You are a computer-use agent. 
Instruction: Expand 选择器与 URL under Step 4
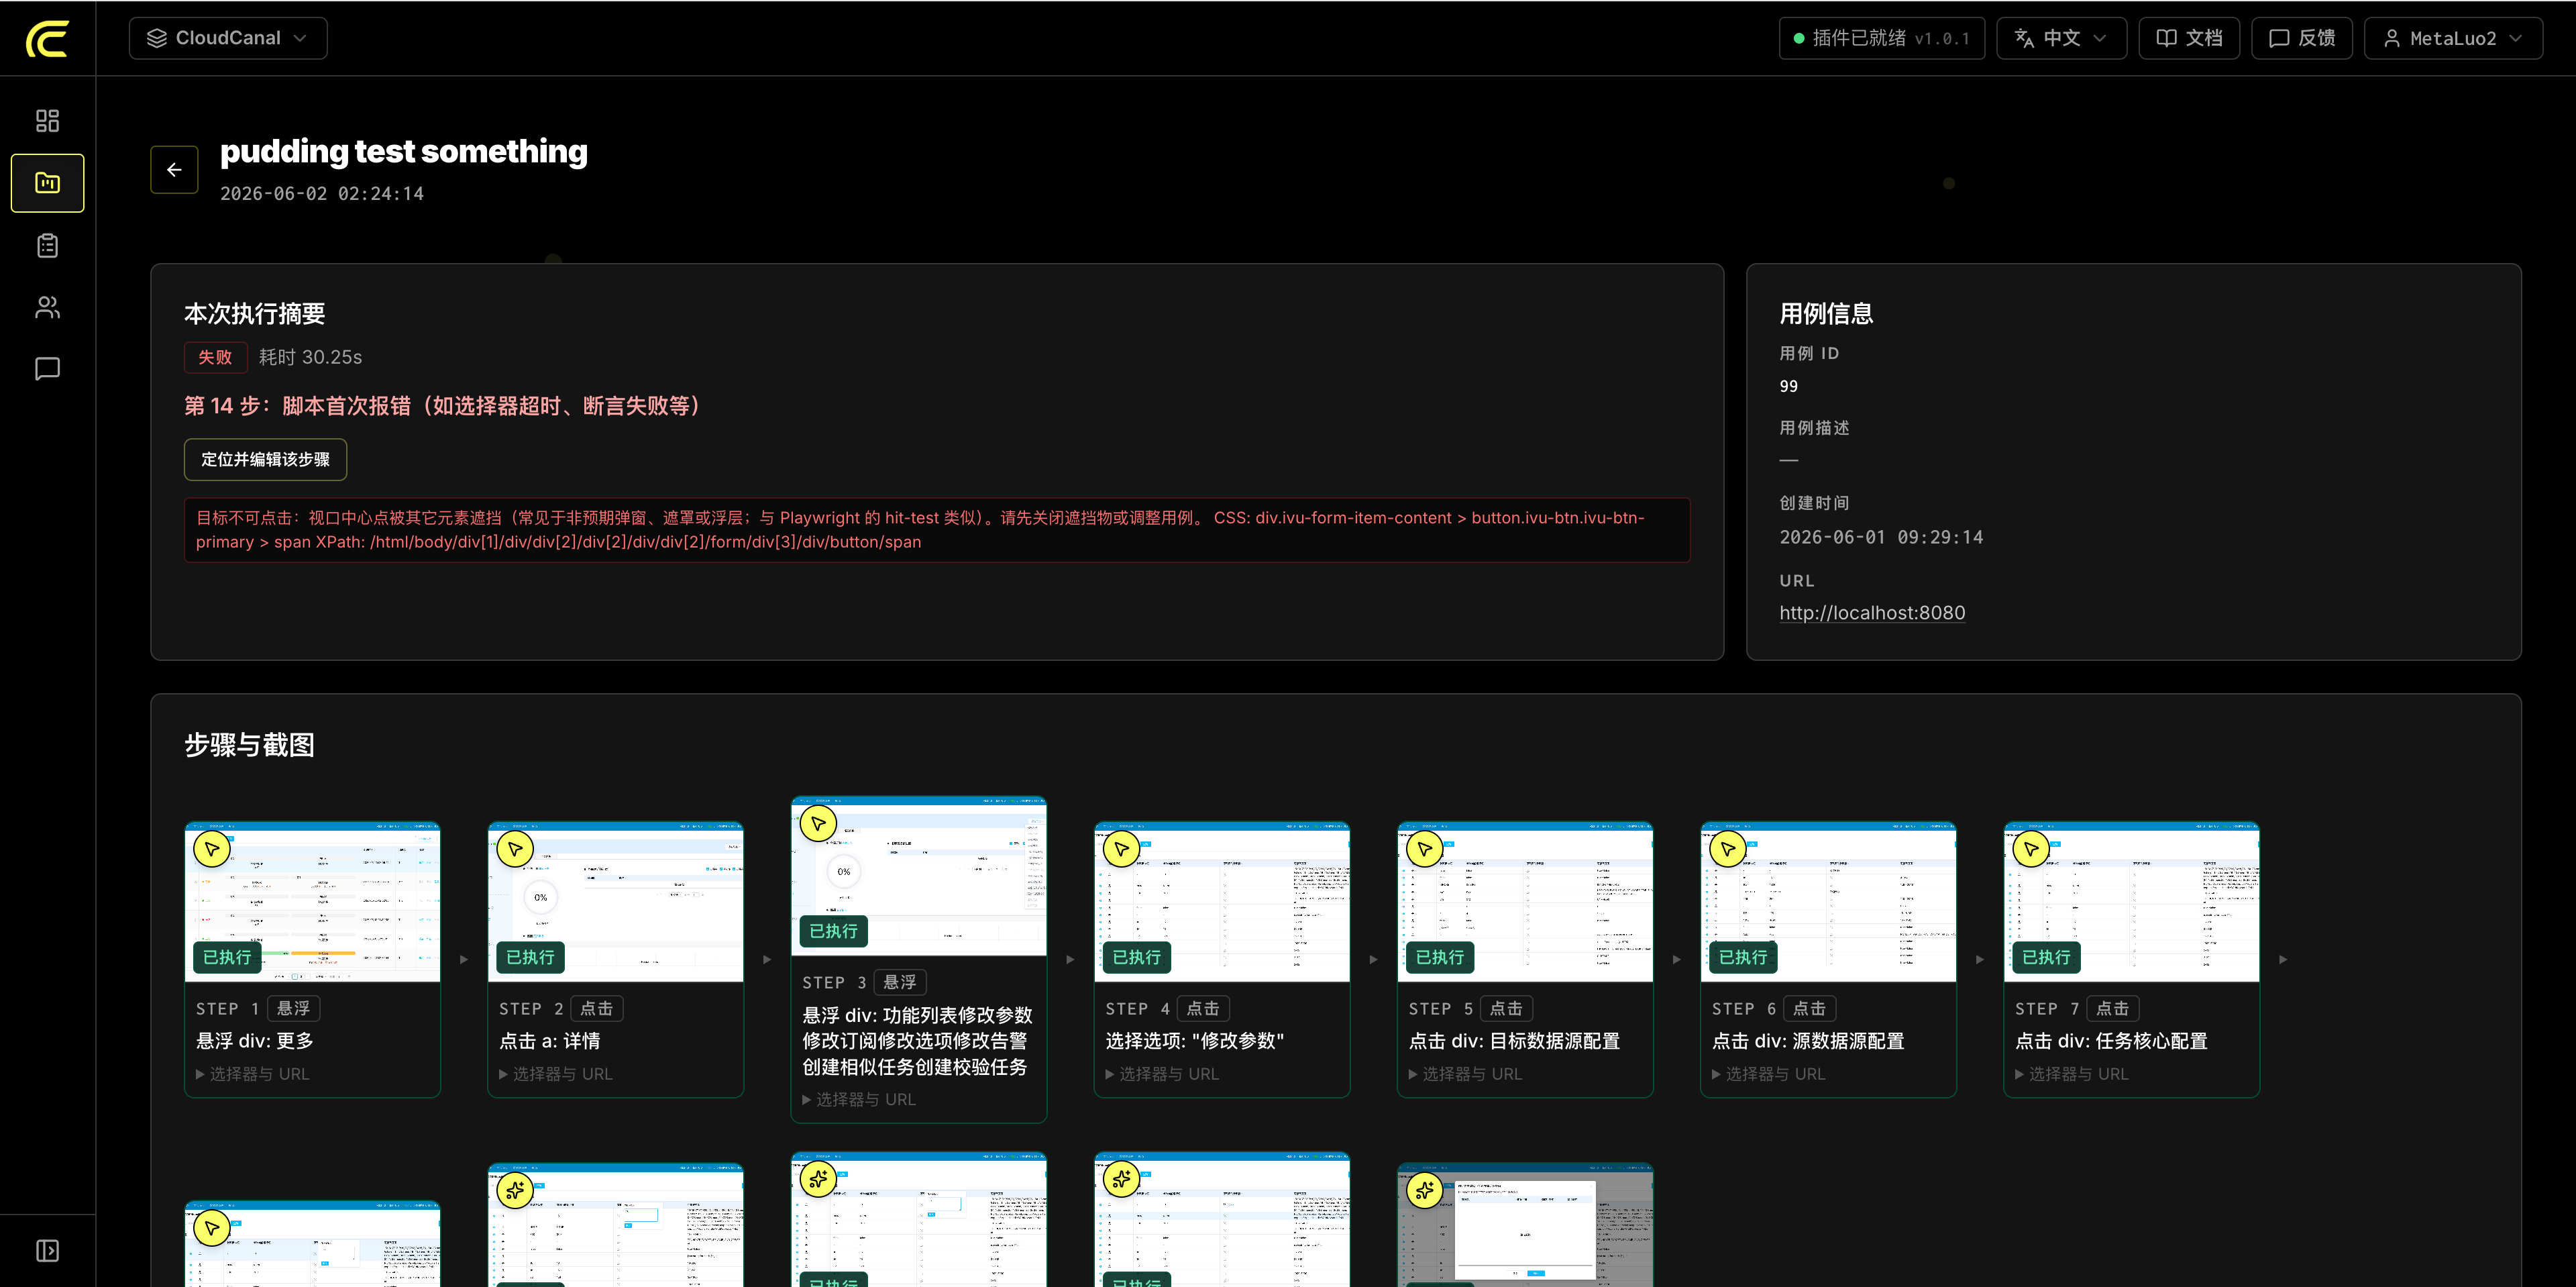1161,1074
